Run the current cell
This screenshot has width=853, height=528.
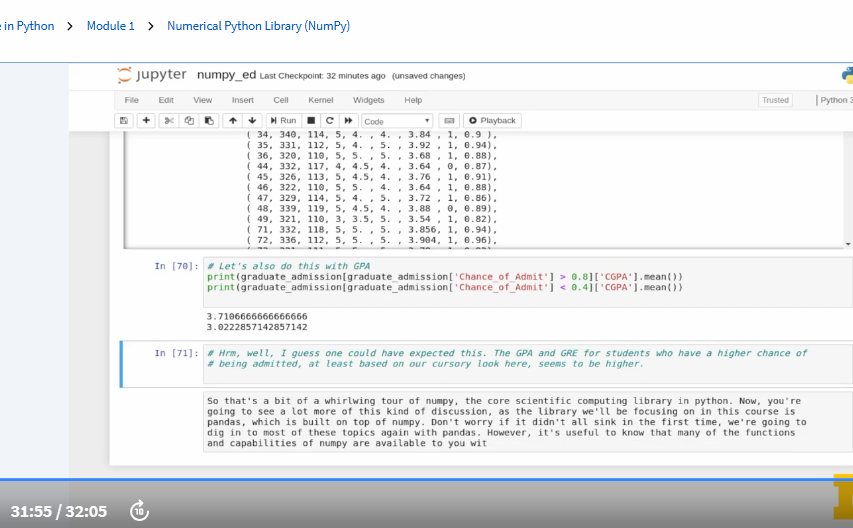click(x=283, y=121)
